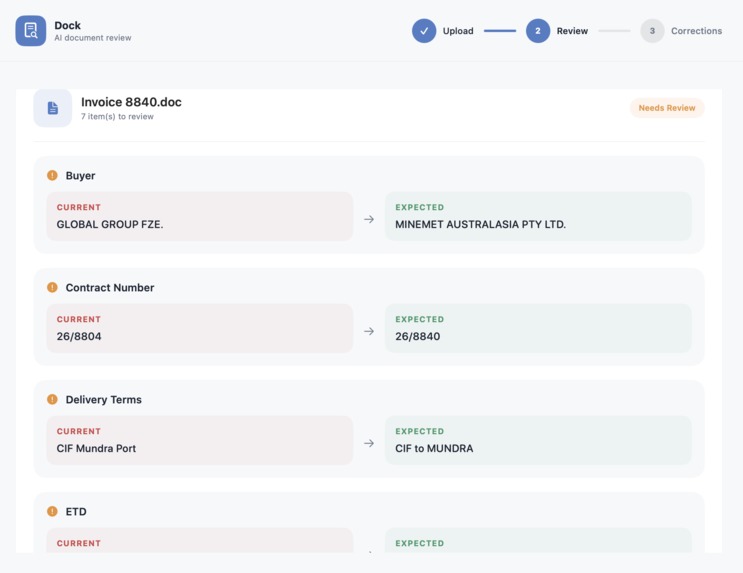The image size is (743, 573).
Task: Go to the Upload step label
Action: tap(458, 31)
